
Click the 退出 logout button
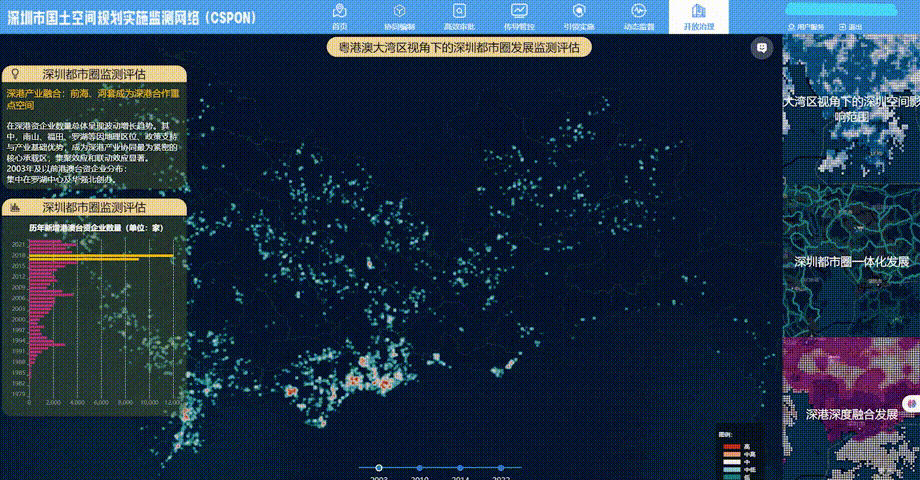853,26
